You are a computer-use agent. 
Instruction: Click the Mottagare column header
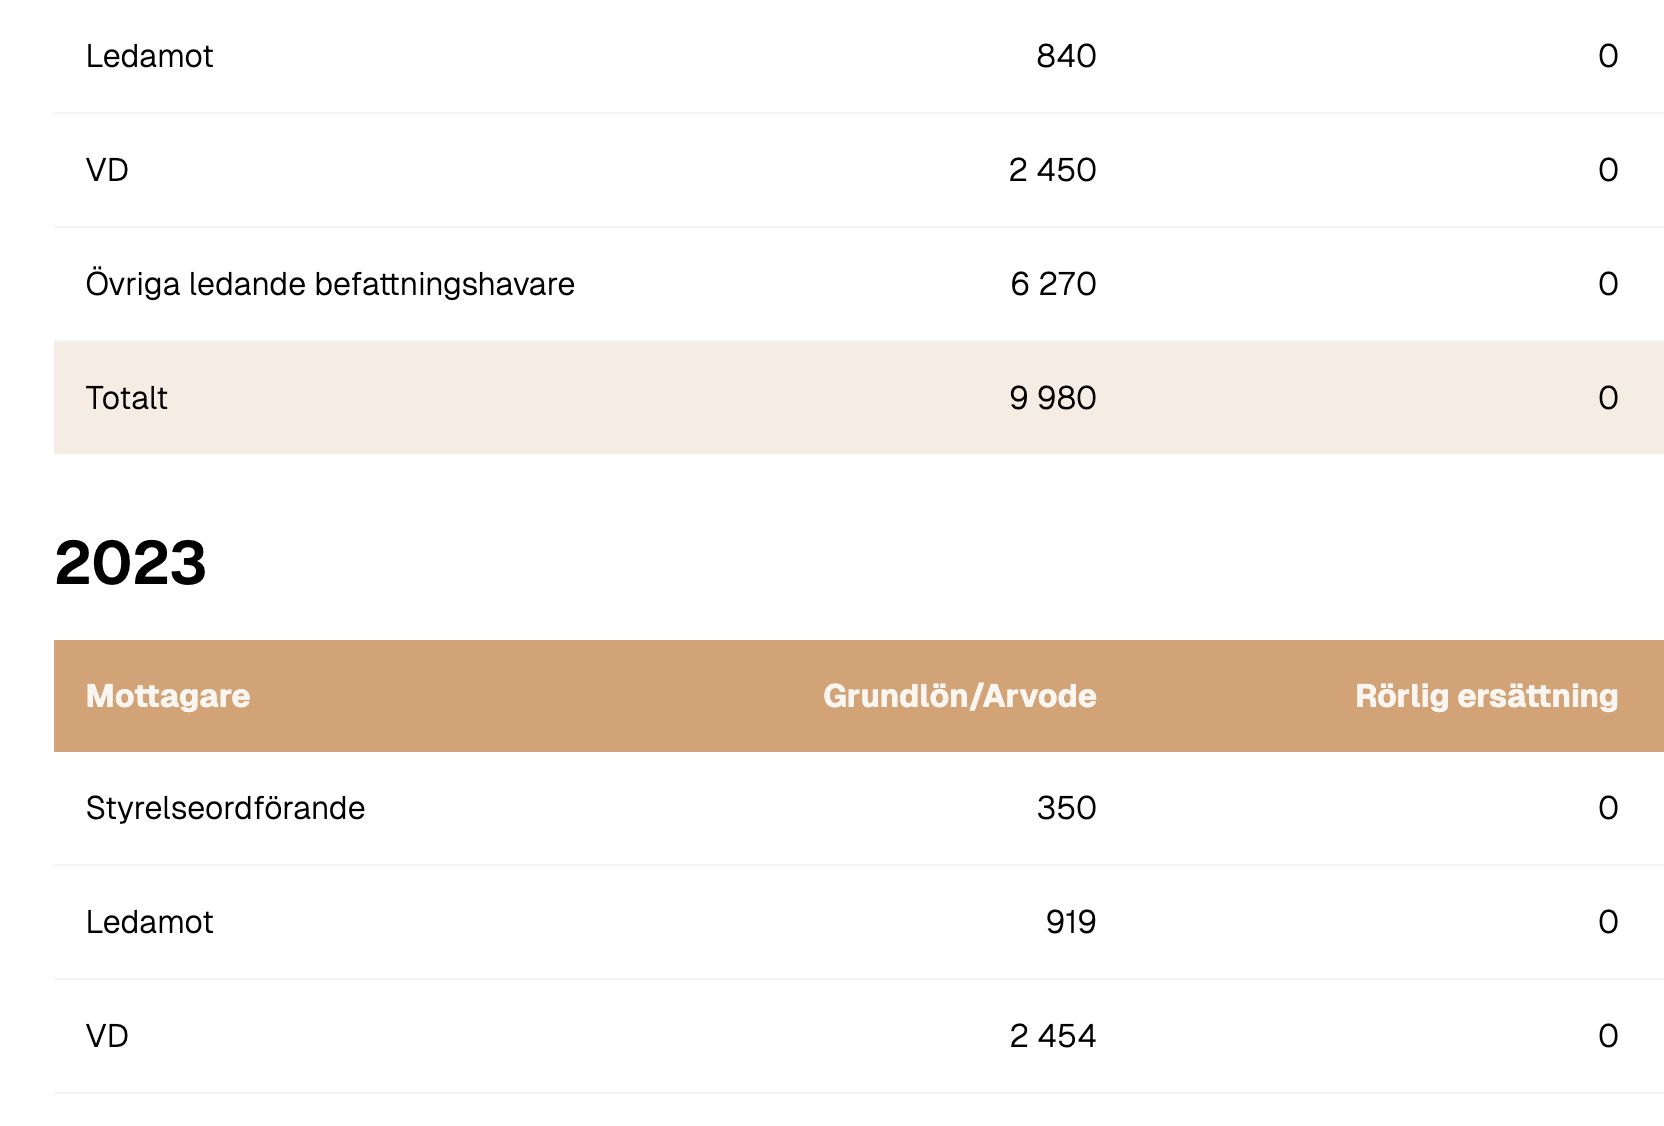168,696
